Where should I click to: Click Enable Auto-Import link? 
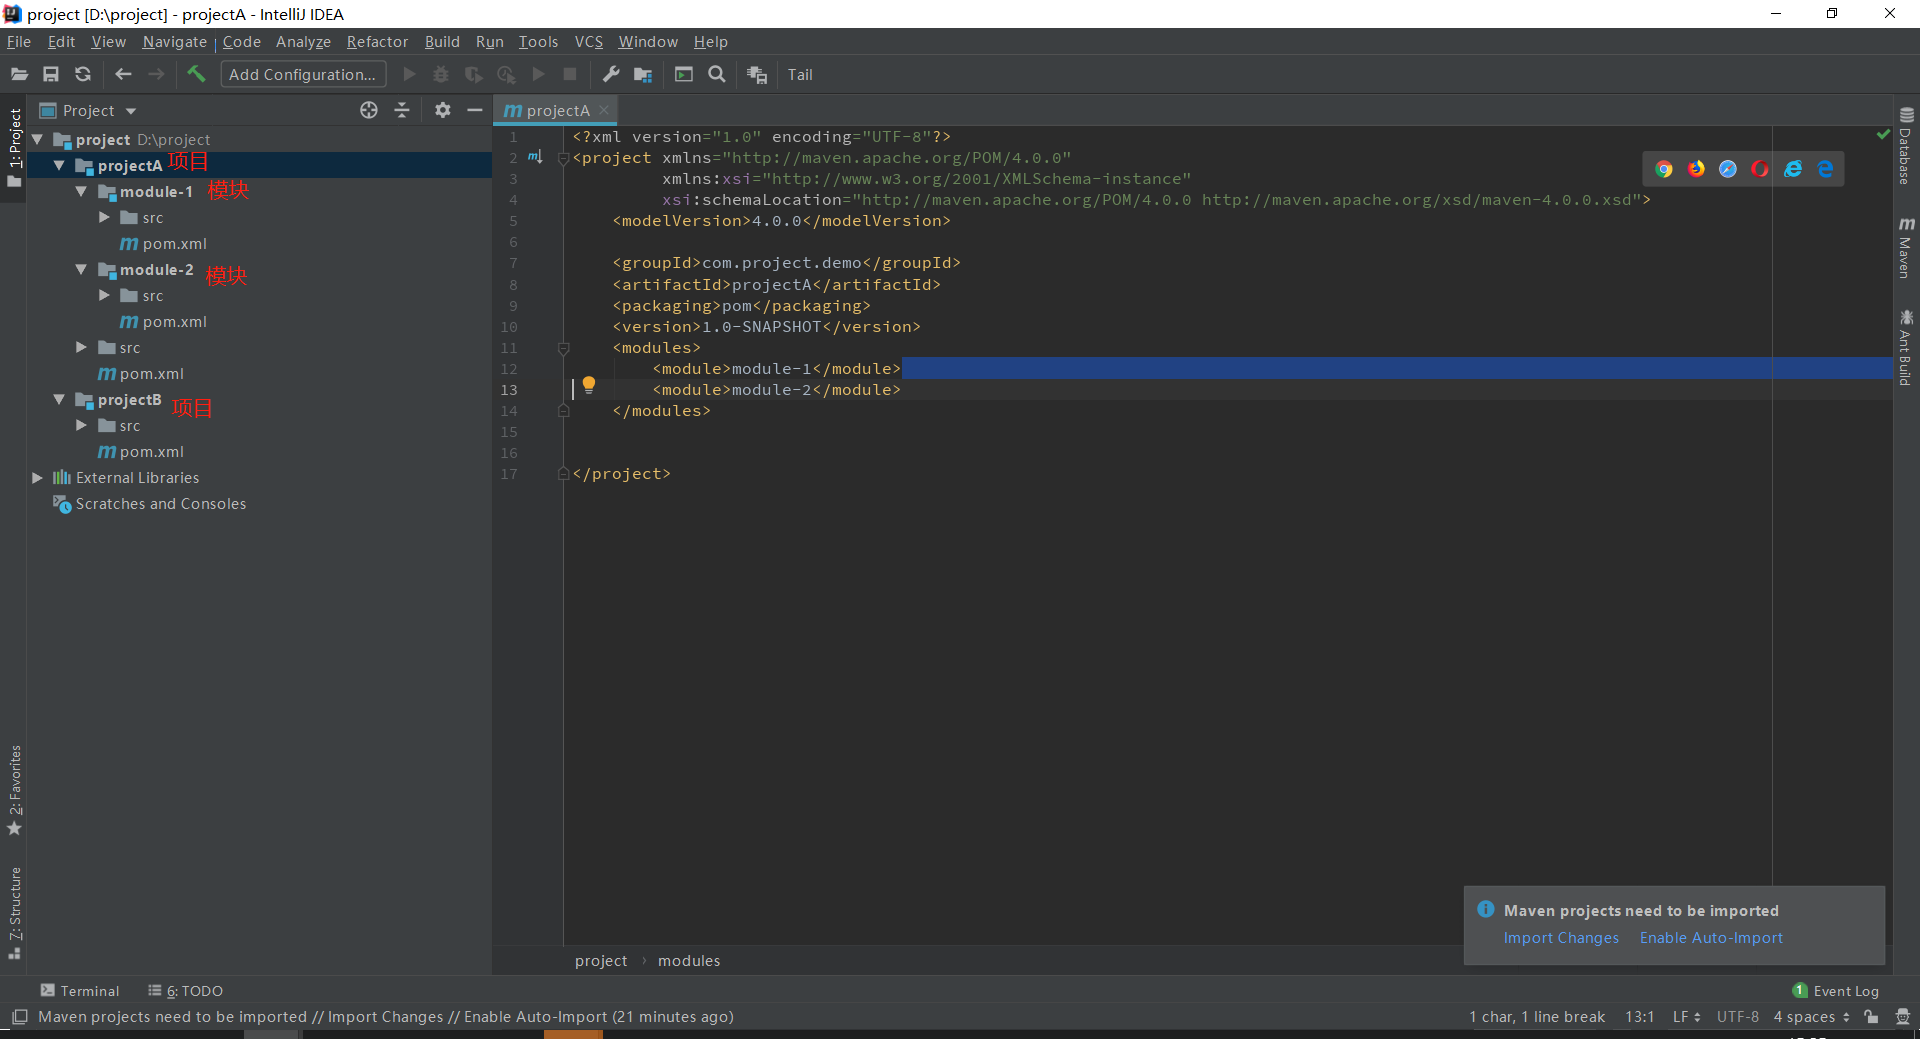[x=1711, y=938]
